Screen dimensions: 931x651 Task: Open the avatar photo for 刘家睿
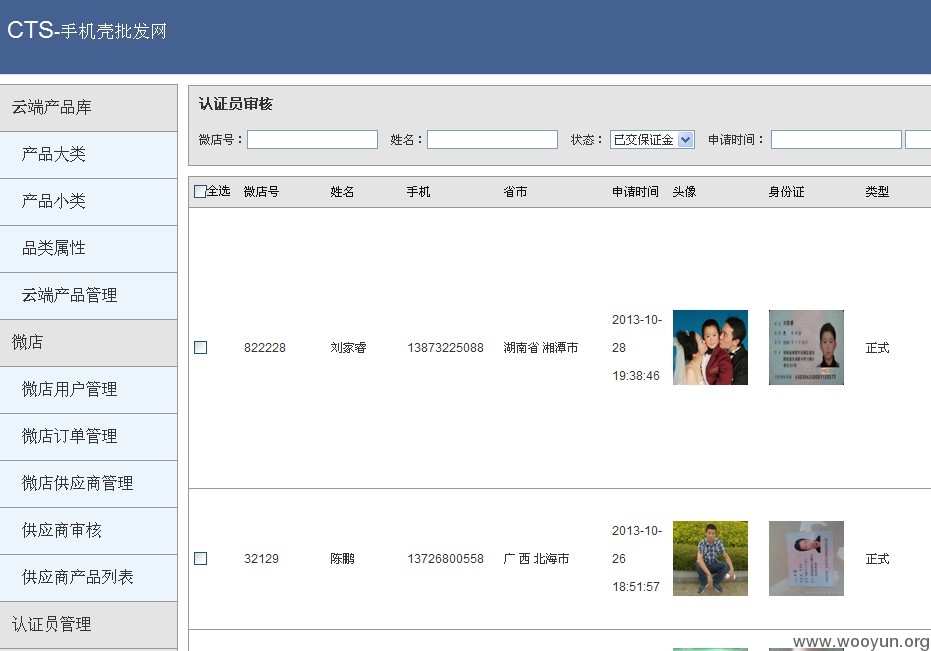pos(710,347)
